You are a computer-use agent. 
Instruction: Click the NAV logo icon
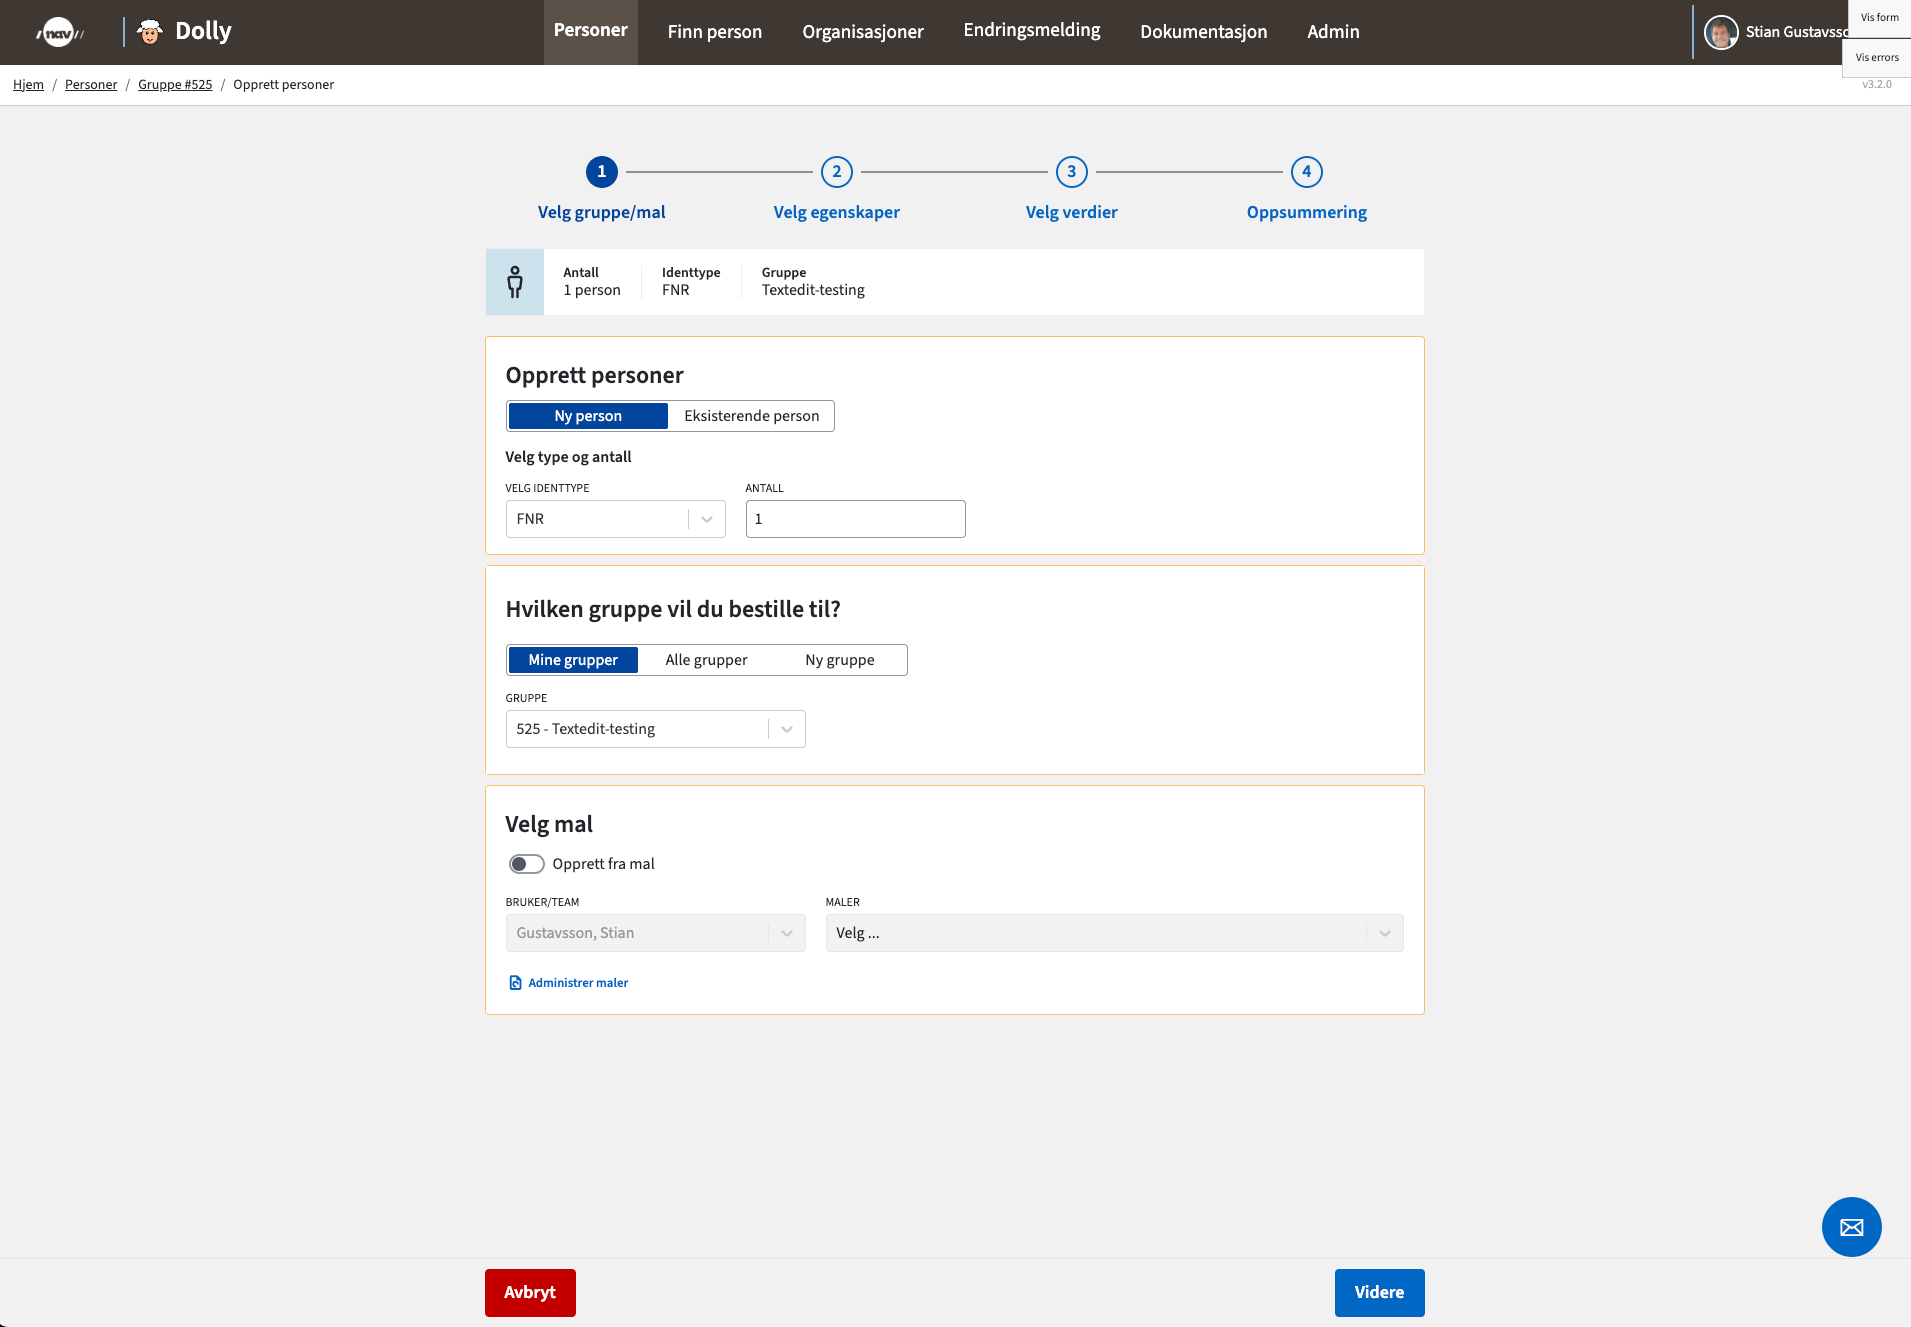(59, 32)
